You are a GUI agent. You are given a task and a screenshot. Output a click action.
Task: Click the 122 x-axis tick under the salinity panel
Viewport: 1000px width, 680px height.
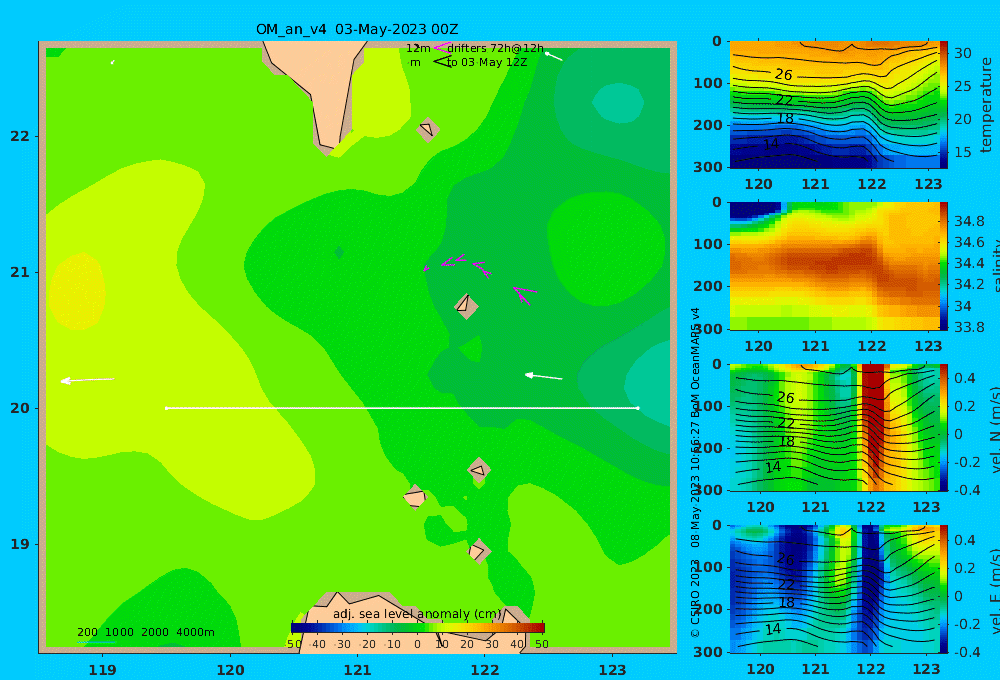tap(872, 346)
